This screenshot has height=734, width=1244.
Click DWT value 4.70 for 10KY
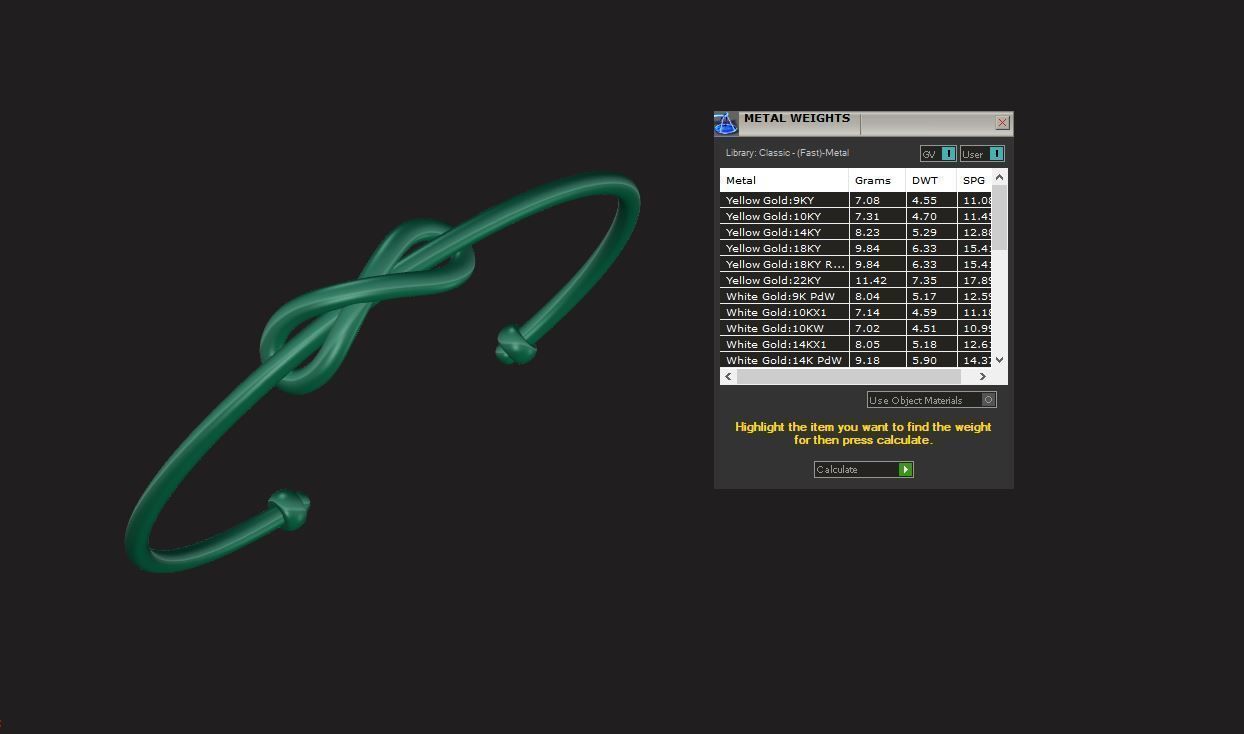924,216
